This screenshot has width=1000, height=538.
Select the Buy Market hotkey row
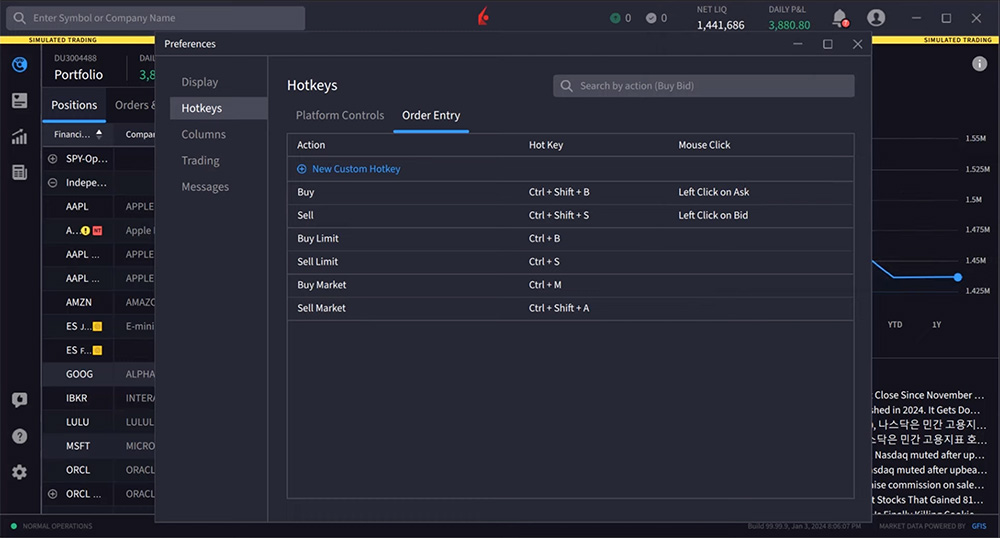tap(570, 285)
